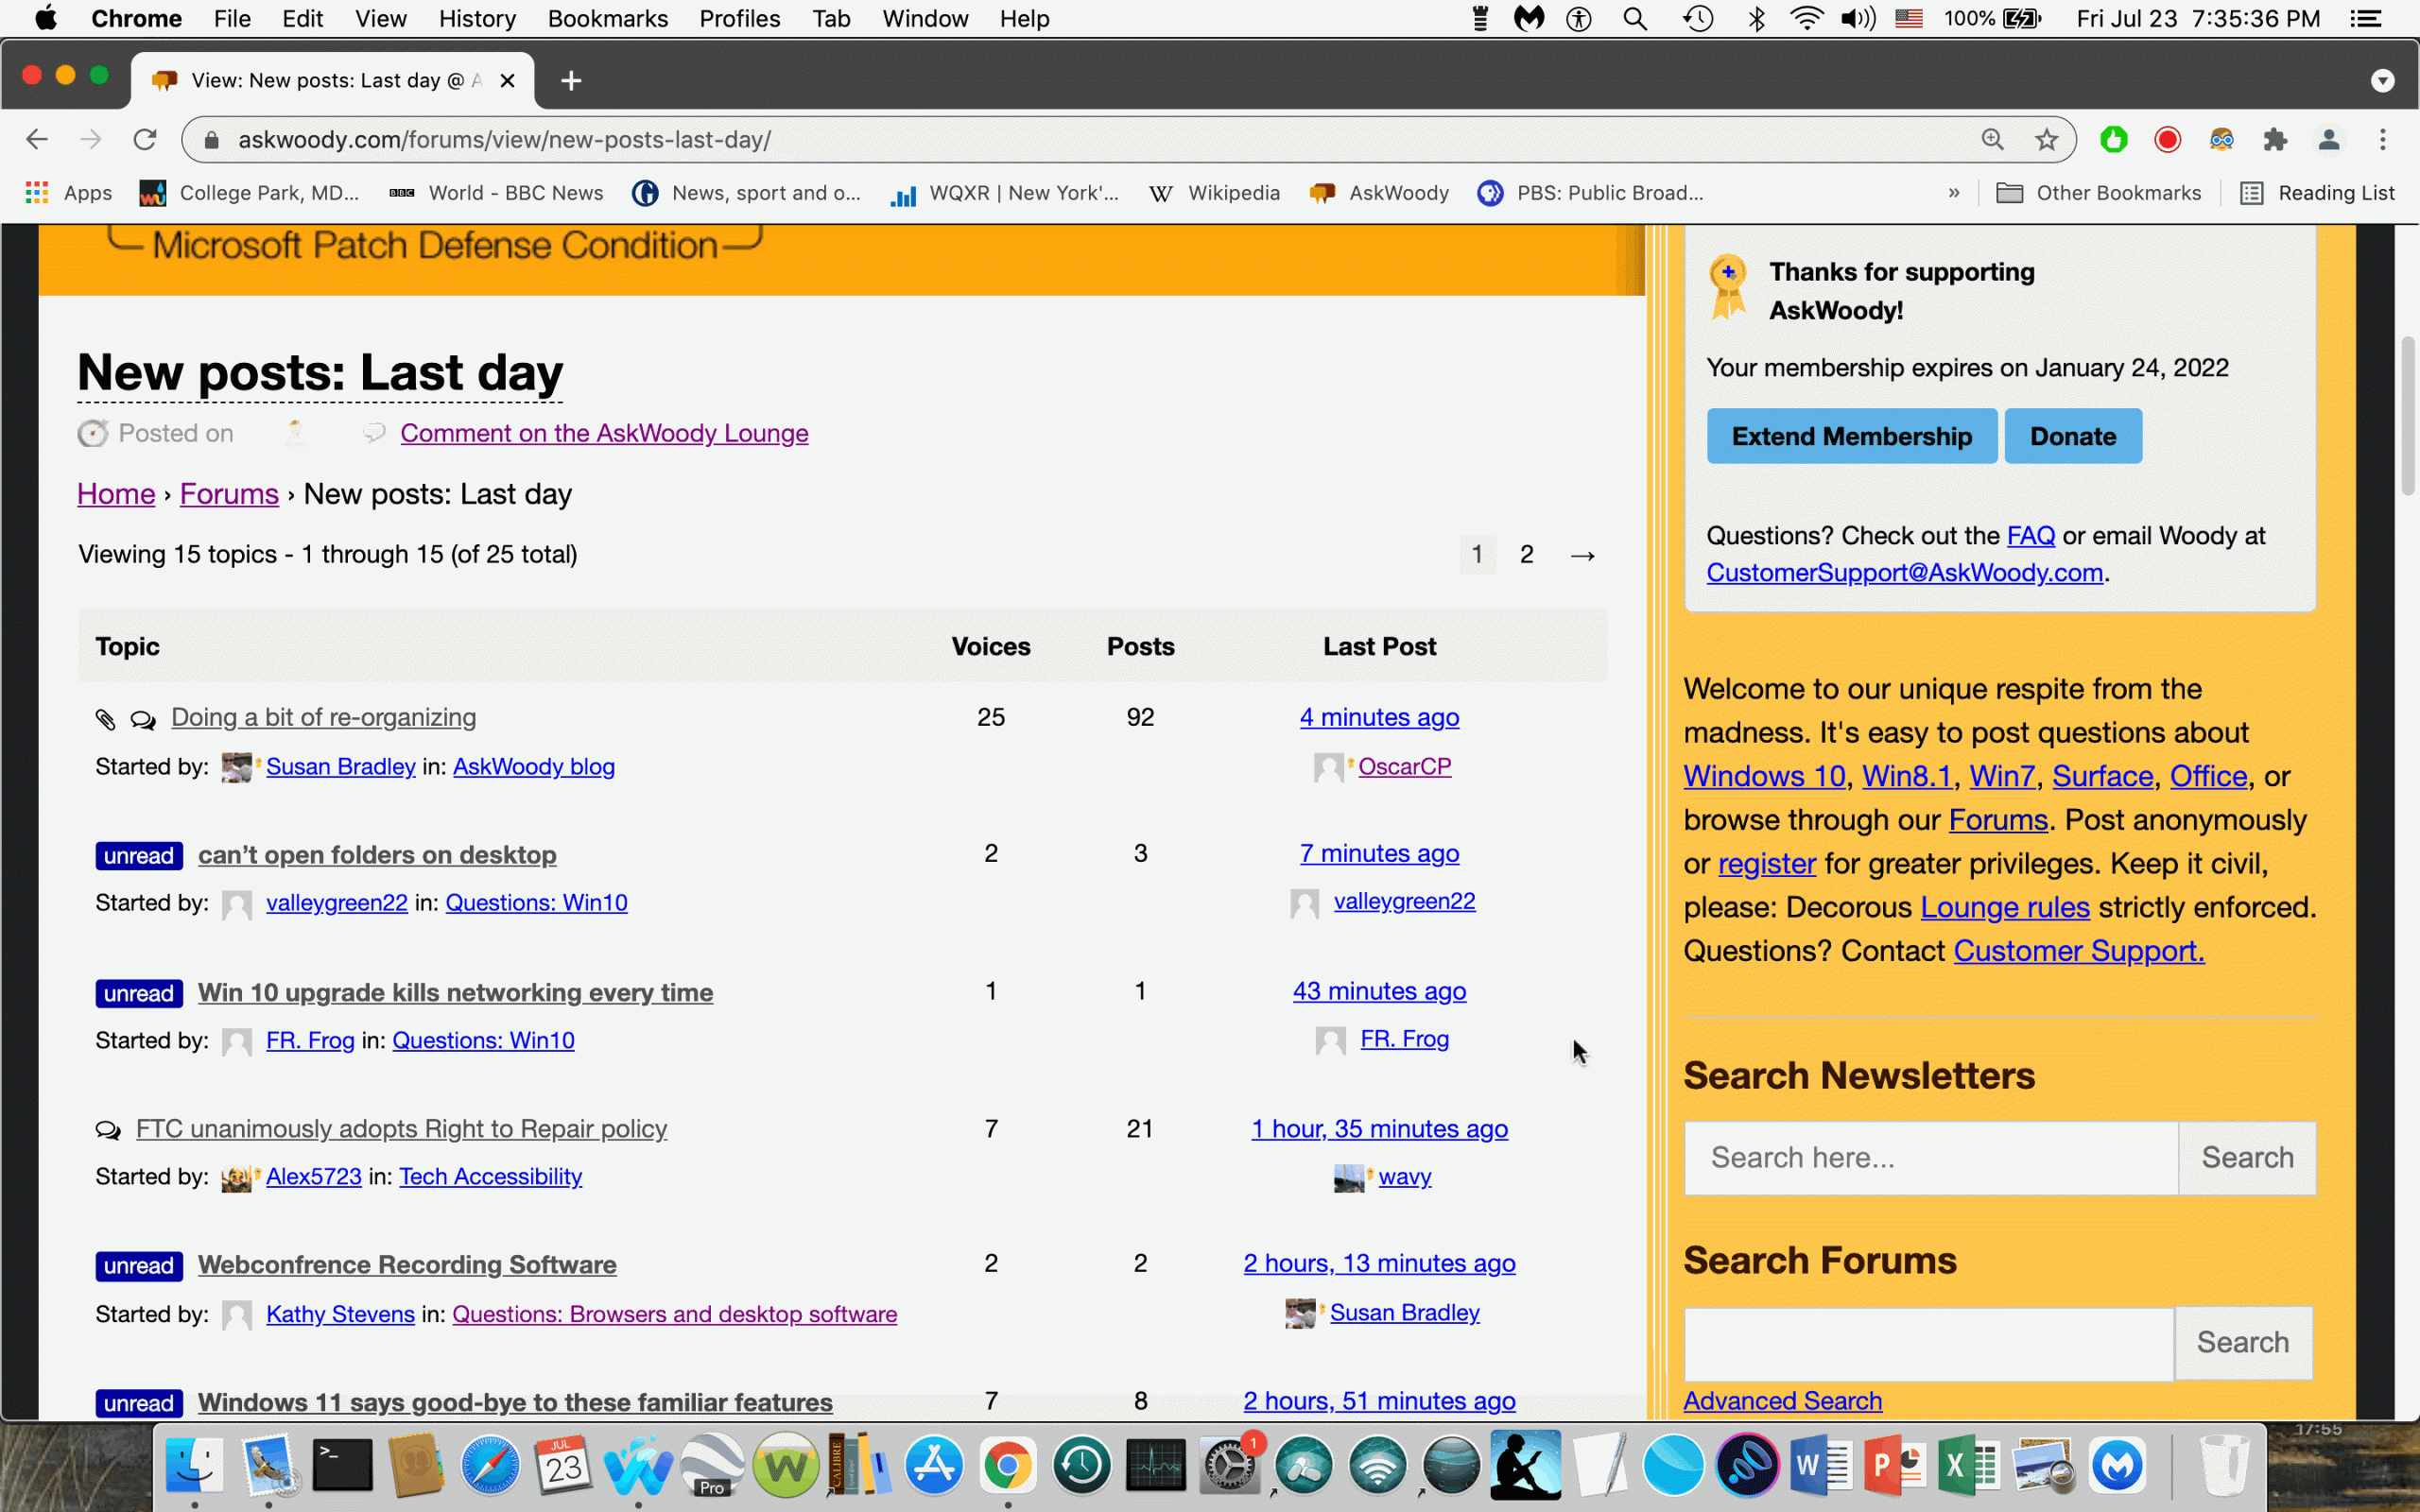Open the Bookmarks menu in menu bar

(607, 19)
